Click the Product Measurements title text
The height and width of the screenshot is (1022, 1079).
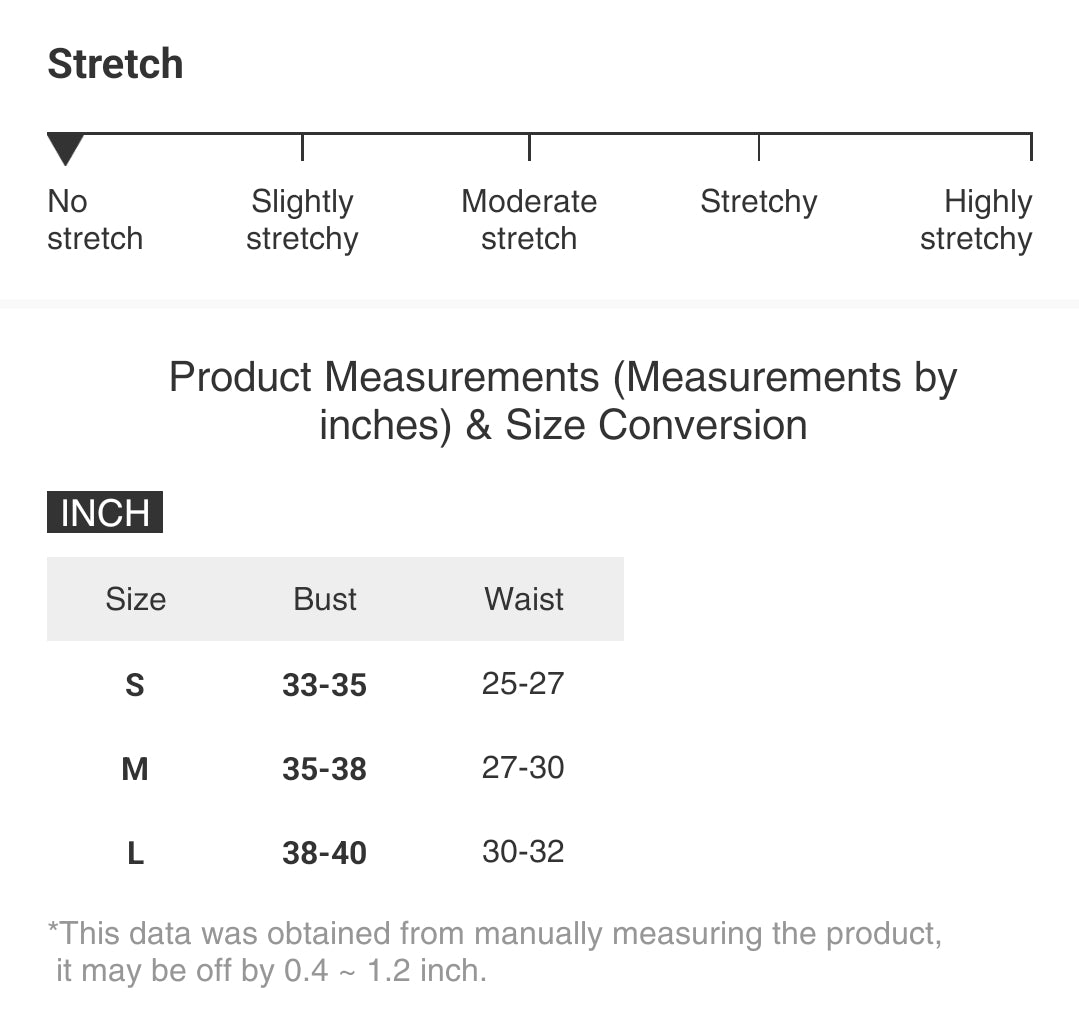(x=563, y=401)
